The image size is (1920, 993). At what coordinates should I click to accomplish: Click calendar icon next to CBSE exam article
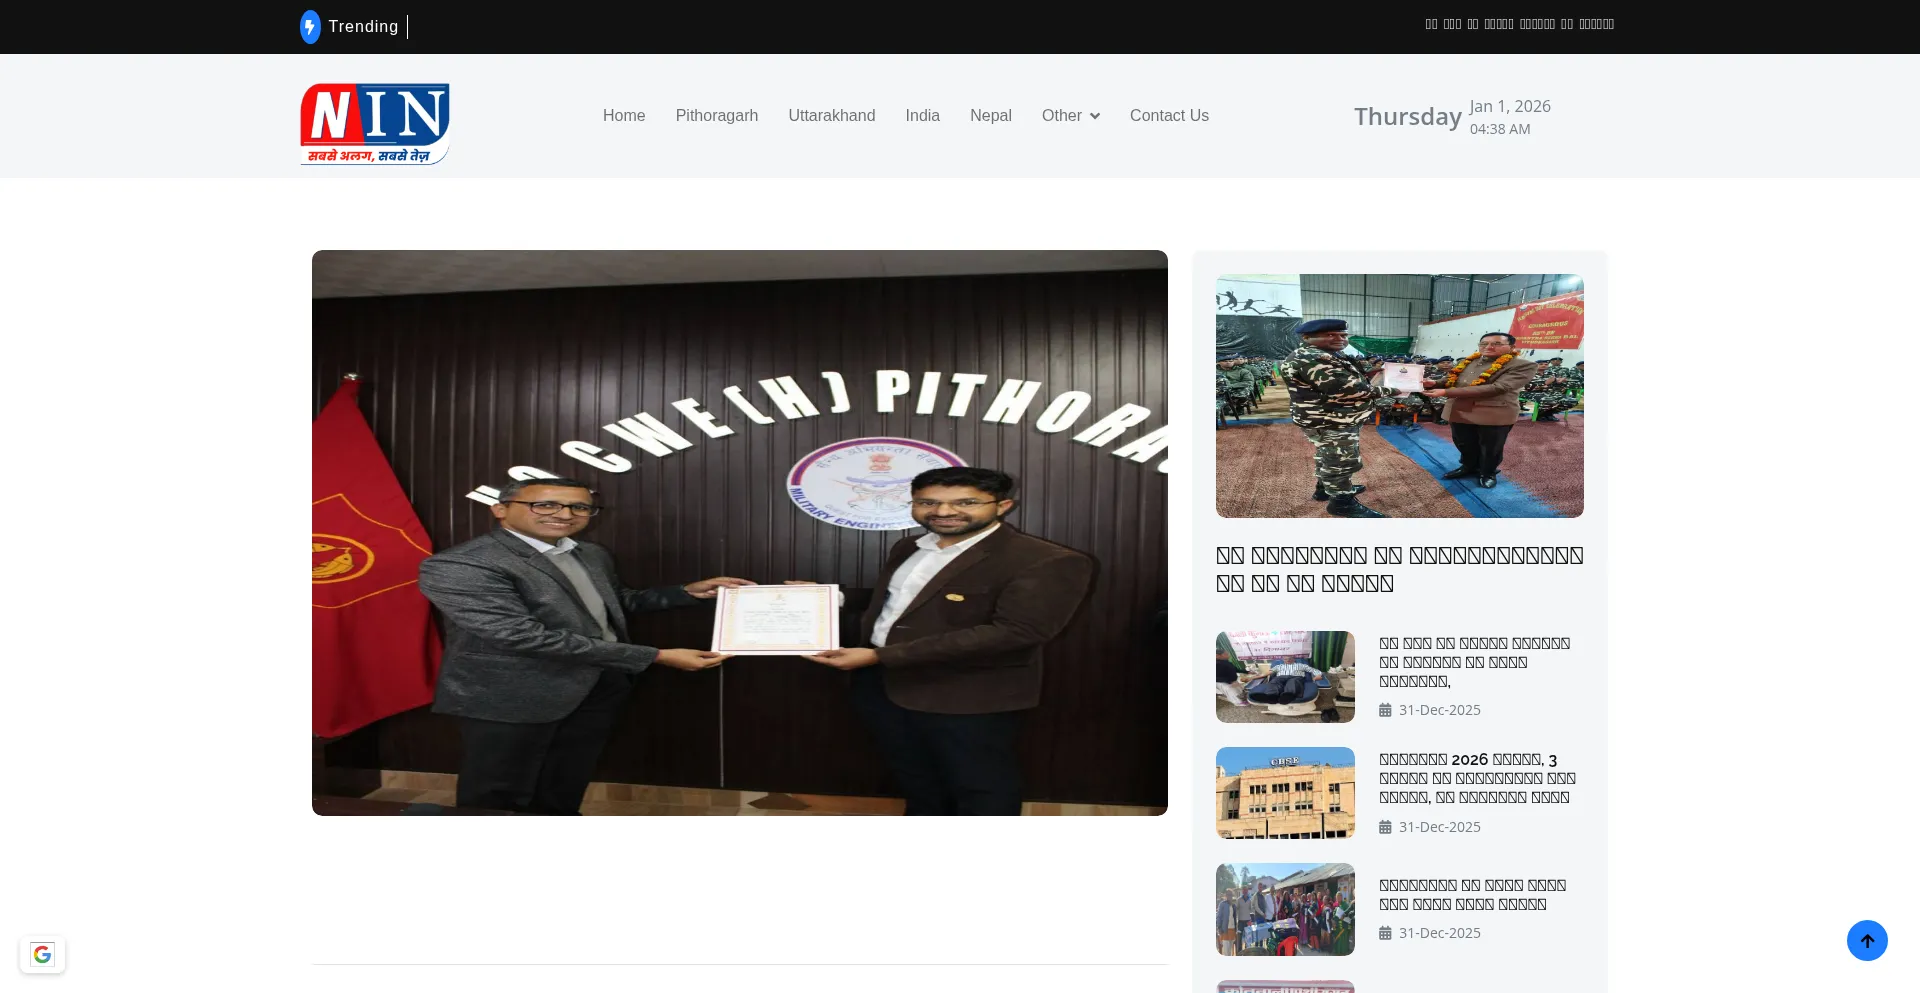pos(1385,826)
